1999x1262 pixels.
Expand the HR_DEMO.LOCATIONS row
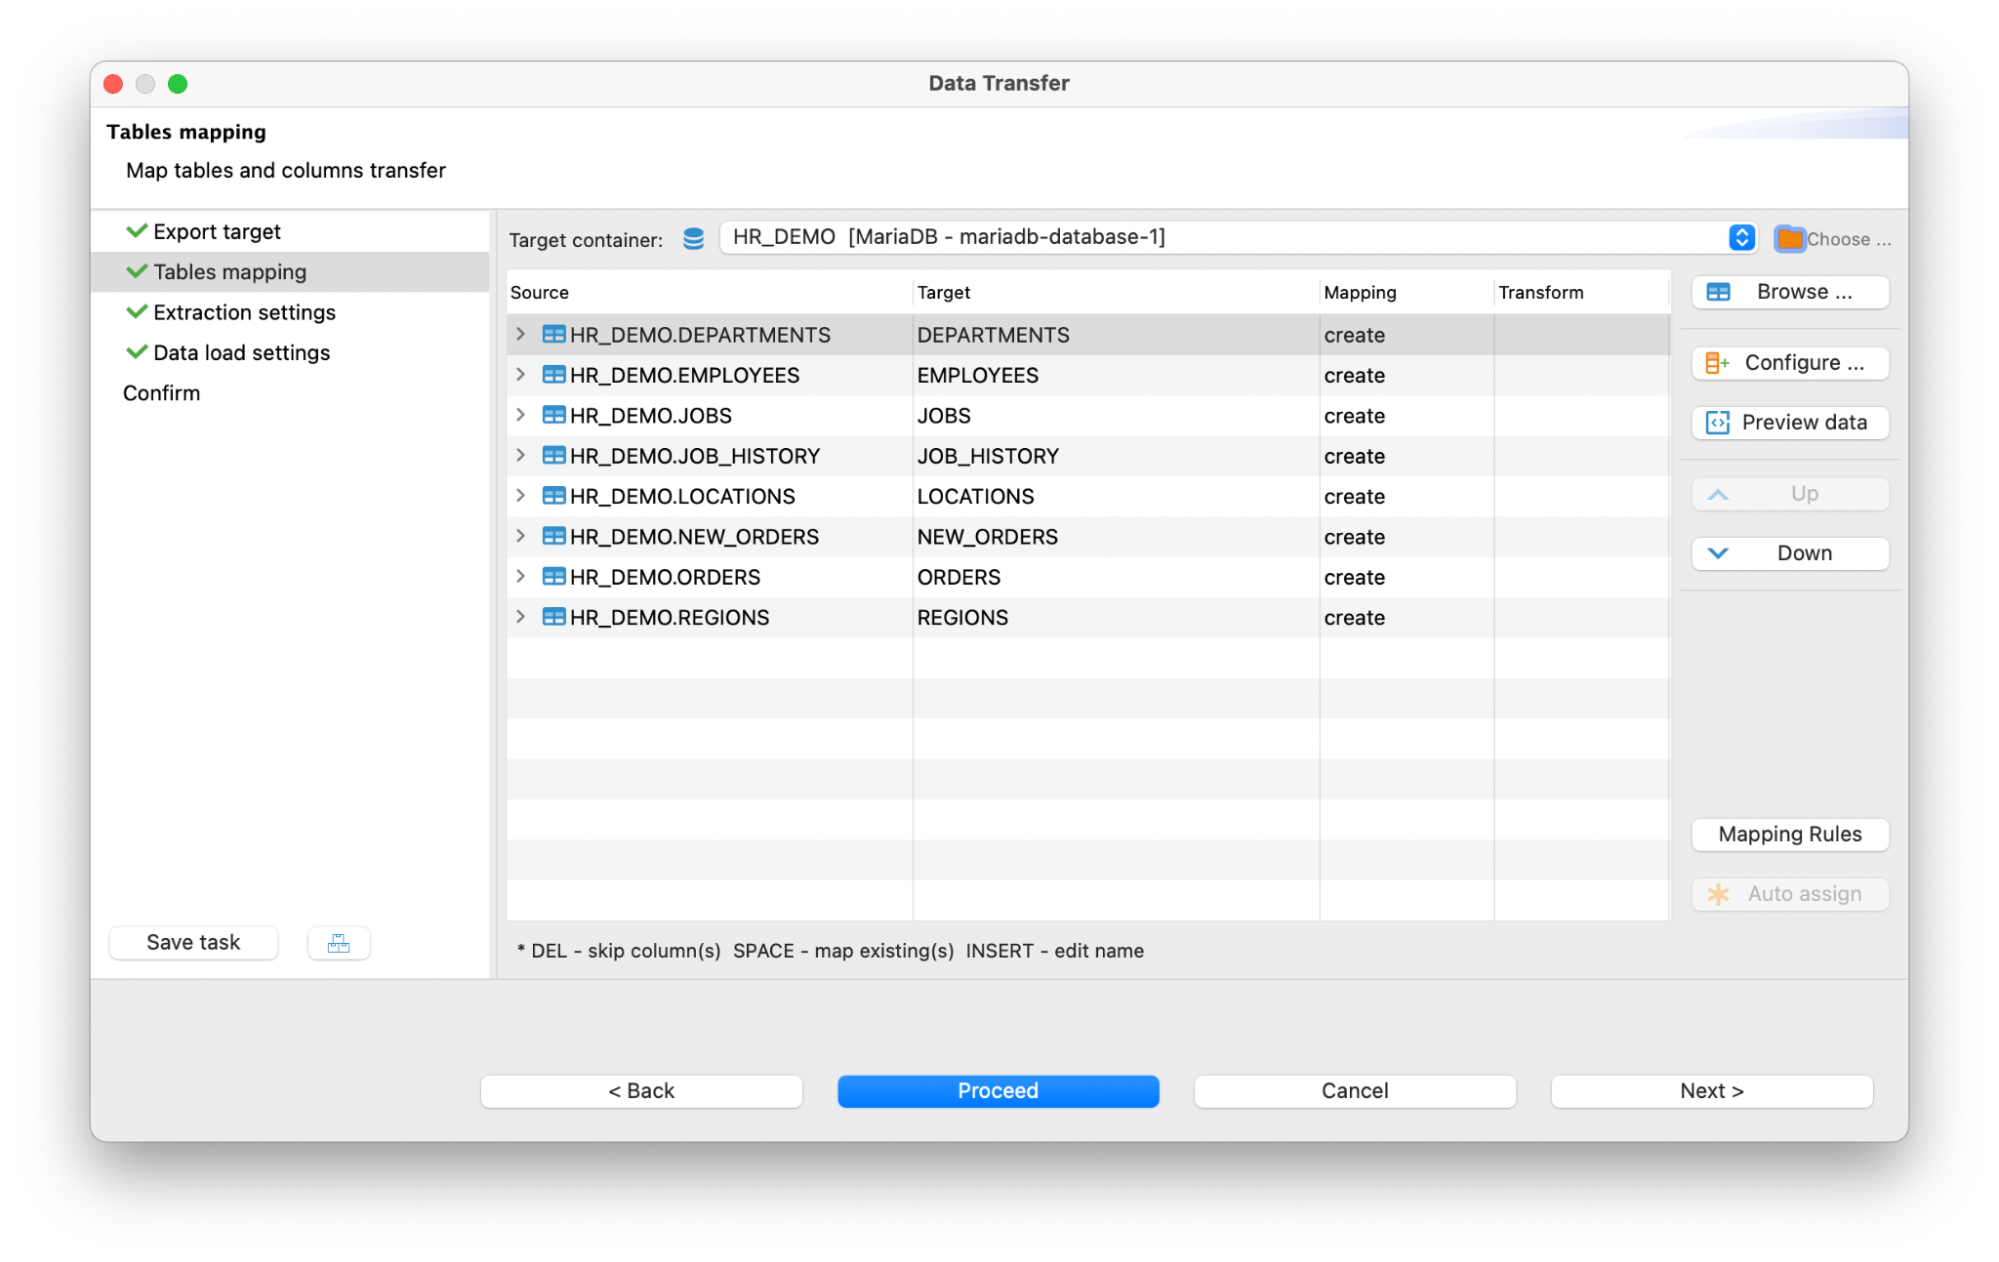click(x=521, y=496)
